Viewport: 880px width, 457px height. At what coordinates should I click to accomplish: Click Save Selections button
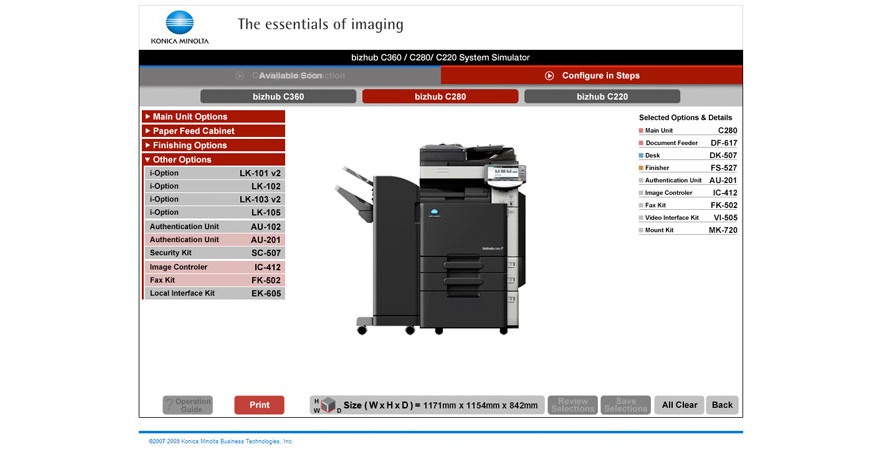click(x=626, y=405)
